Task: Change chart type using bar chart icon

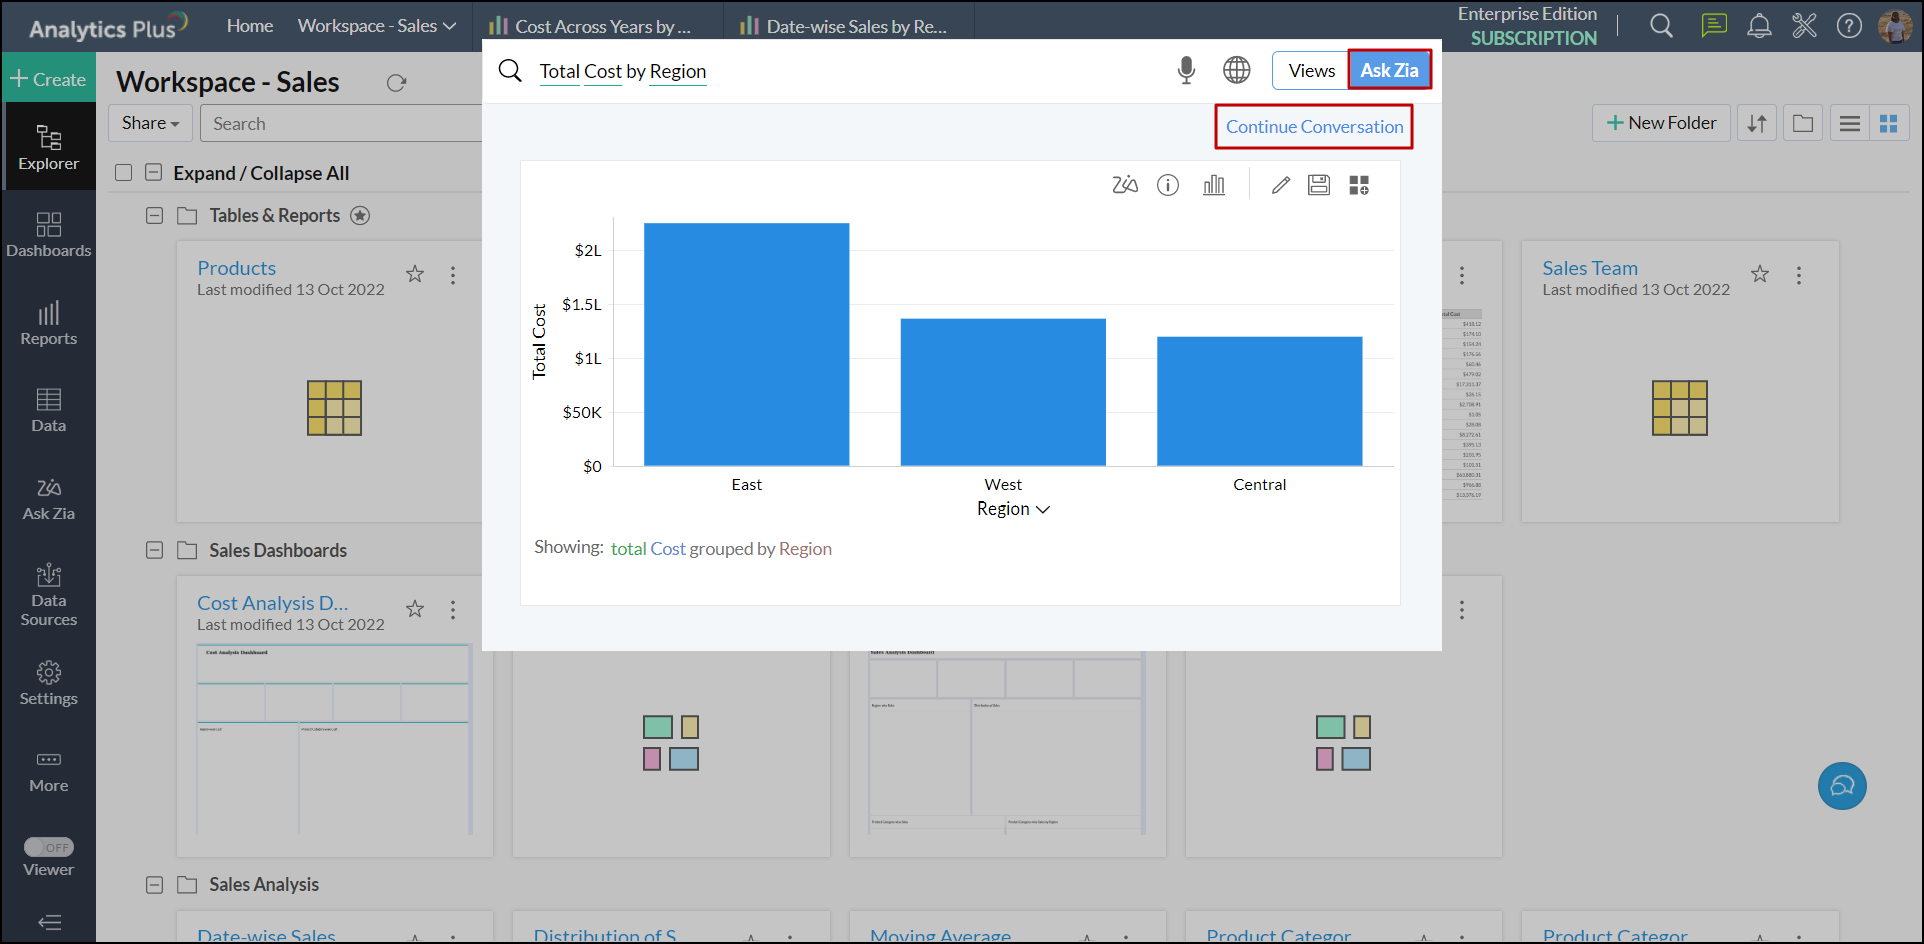Action: pyautogui.click(x=1214, y=185)
